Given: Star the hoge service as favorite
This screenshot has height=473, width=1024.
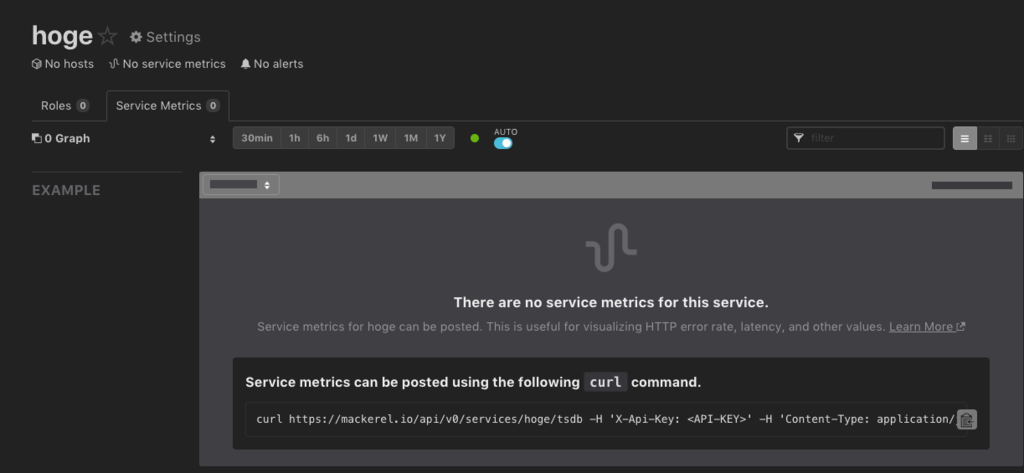Looking at the screenshot, I should tap(107, 37).
